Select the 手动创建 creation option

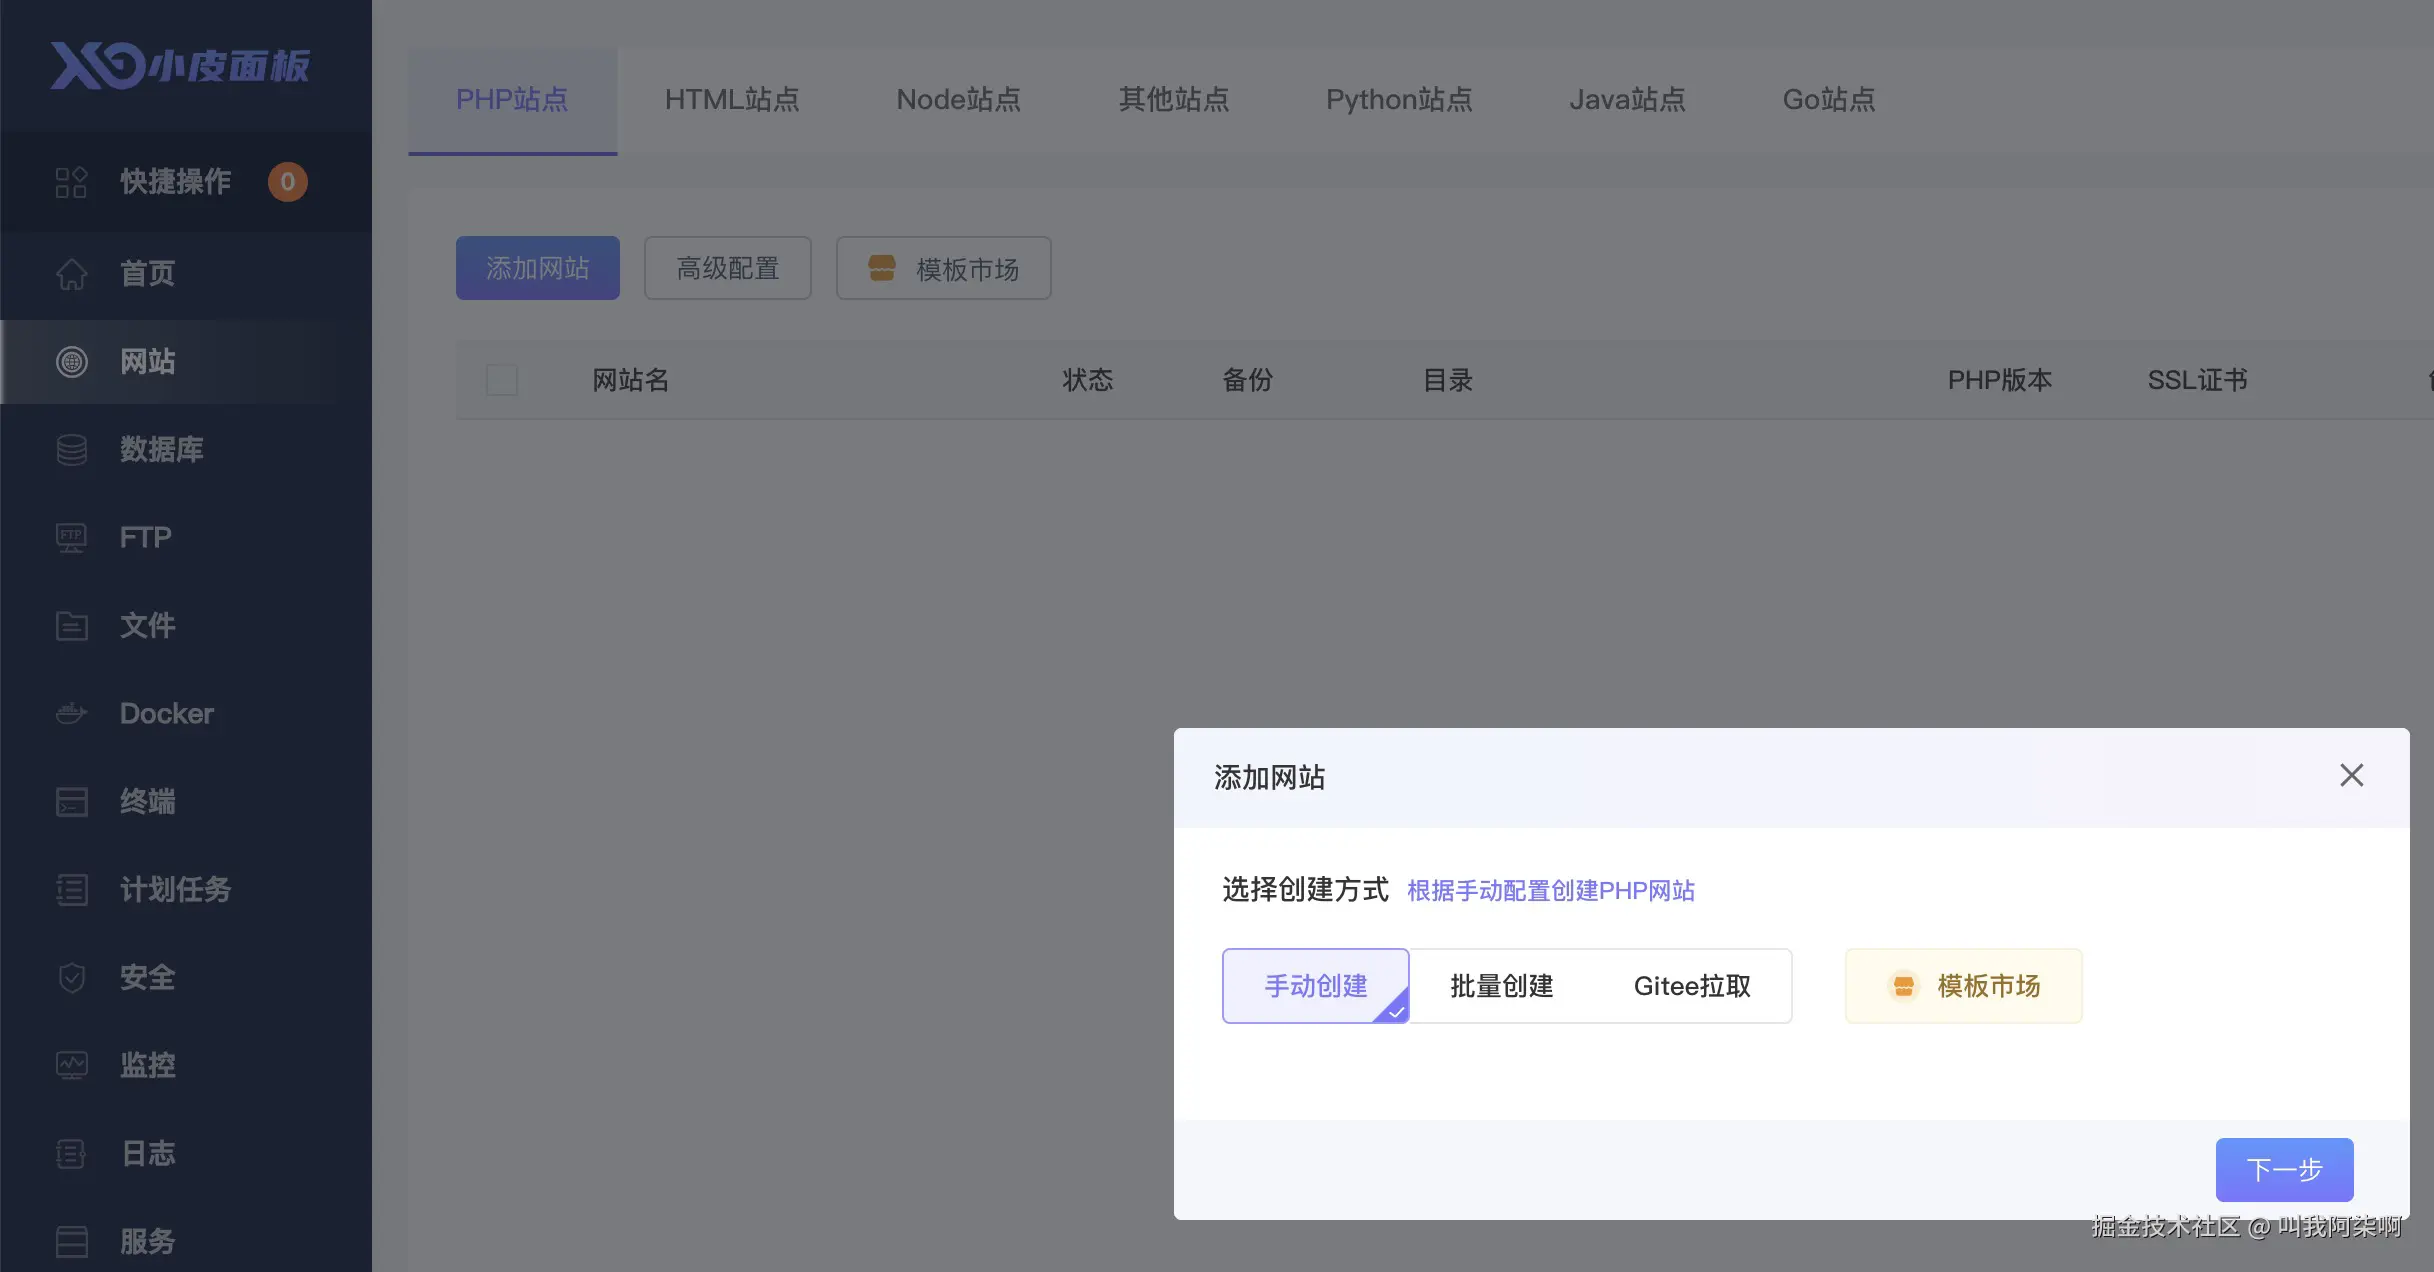(1315, 986)
